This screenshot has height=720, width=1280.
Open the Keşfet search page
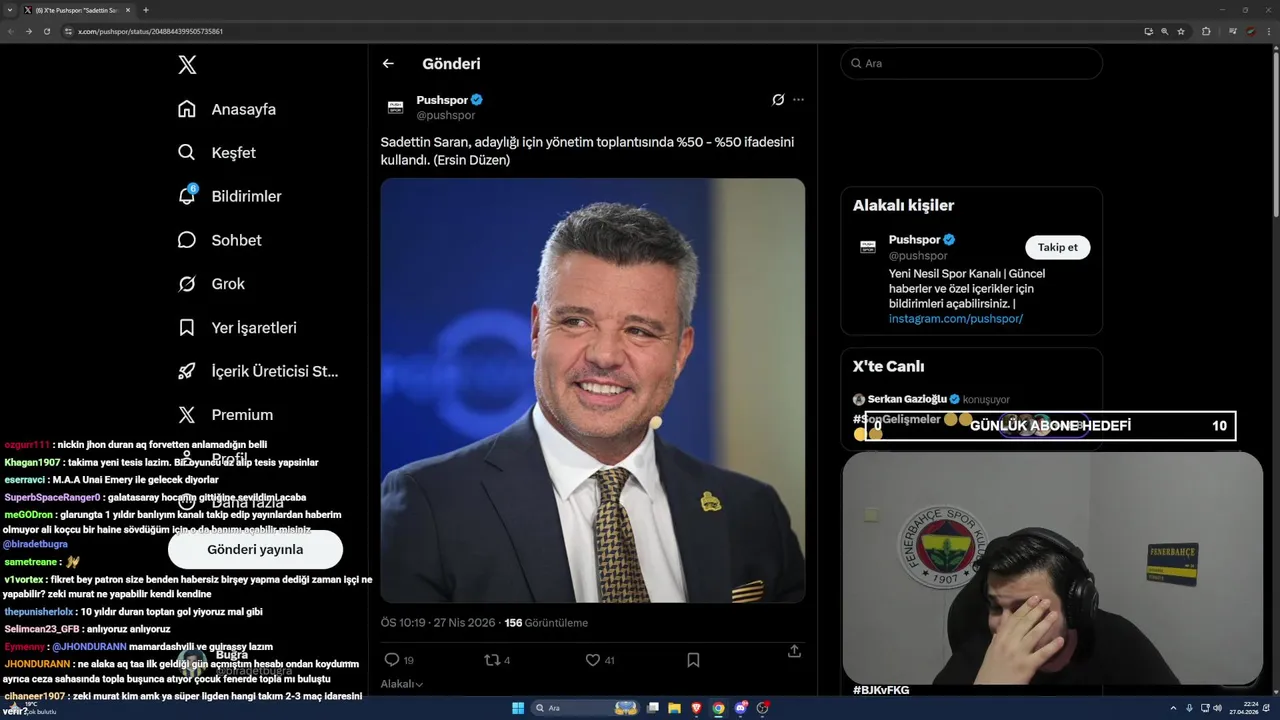[x=217, y=153]
